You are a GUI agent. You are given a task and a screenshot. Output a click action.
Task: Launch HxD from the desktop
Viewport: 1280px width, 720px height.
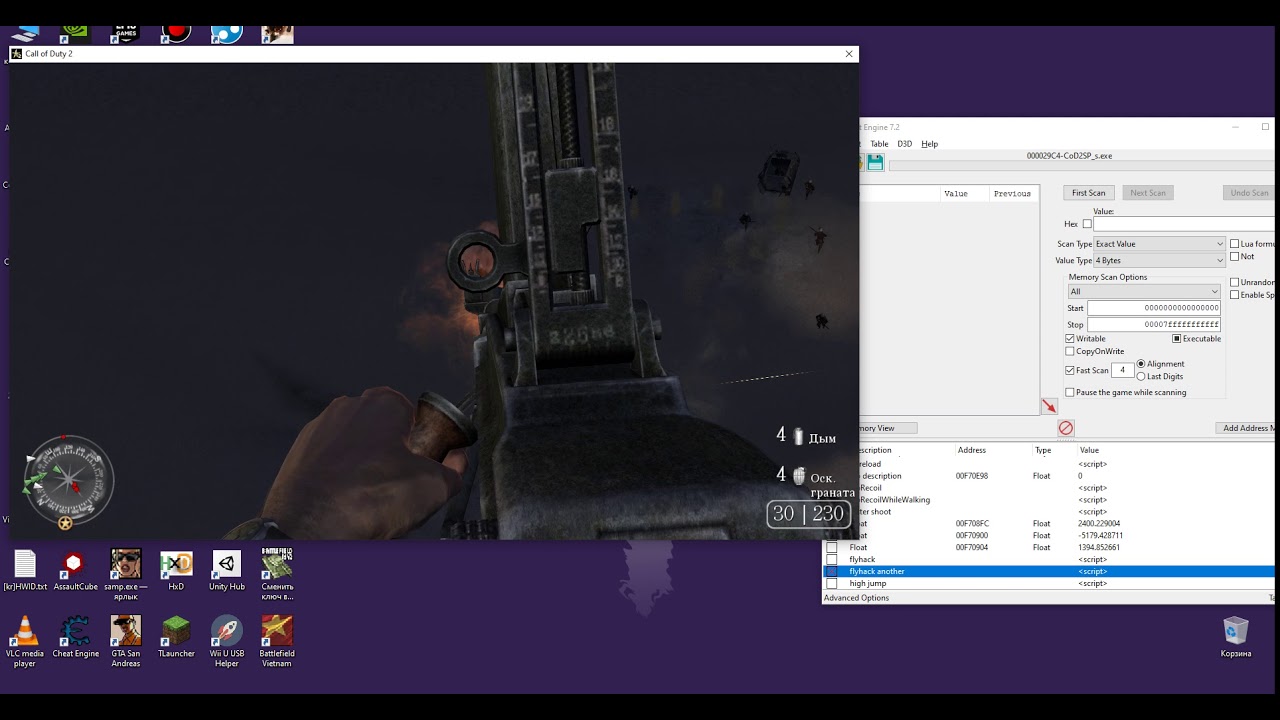point(176,571)
